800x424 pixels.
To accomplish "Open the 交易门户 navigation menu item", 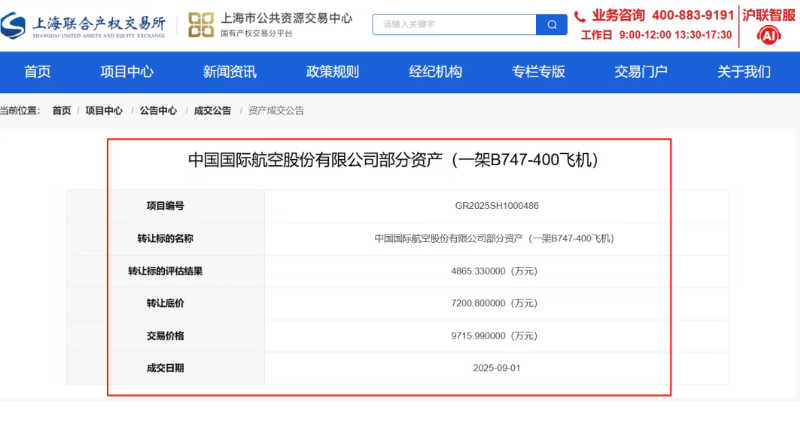I will [x=641, y=72].
